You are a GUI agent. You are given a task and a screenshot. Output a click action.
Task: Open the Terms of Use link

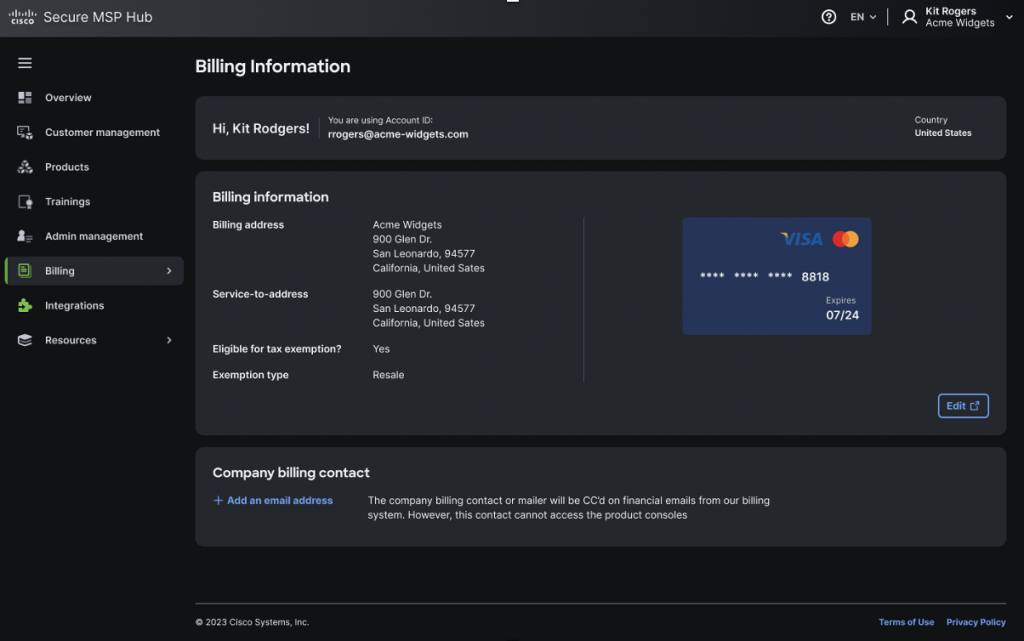click(906, 622)
